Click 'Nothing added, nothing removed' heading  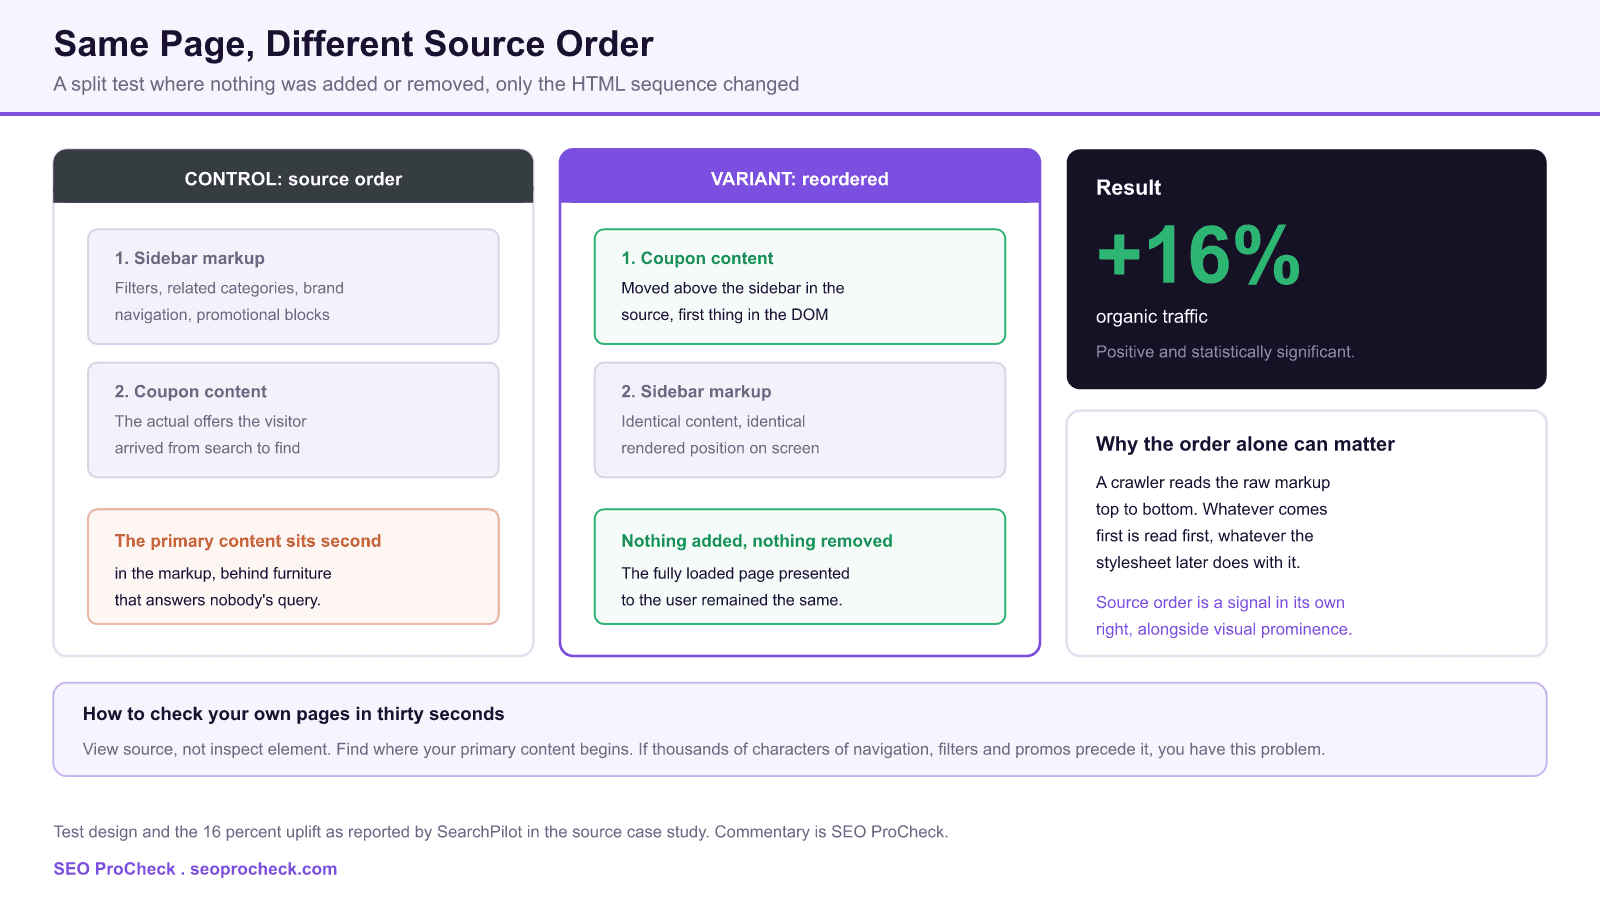(x=757, y=541)
